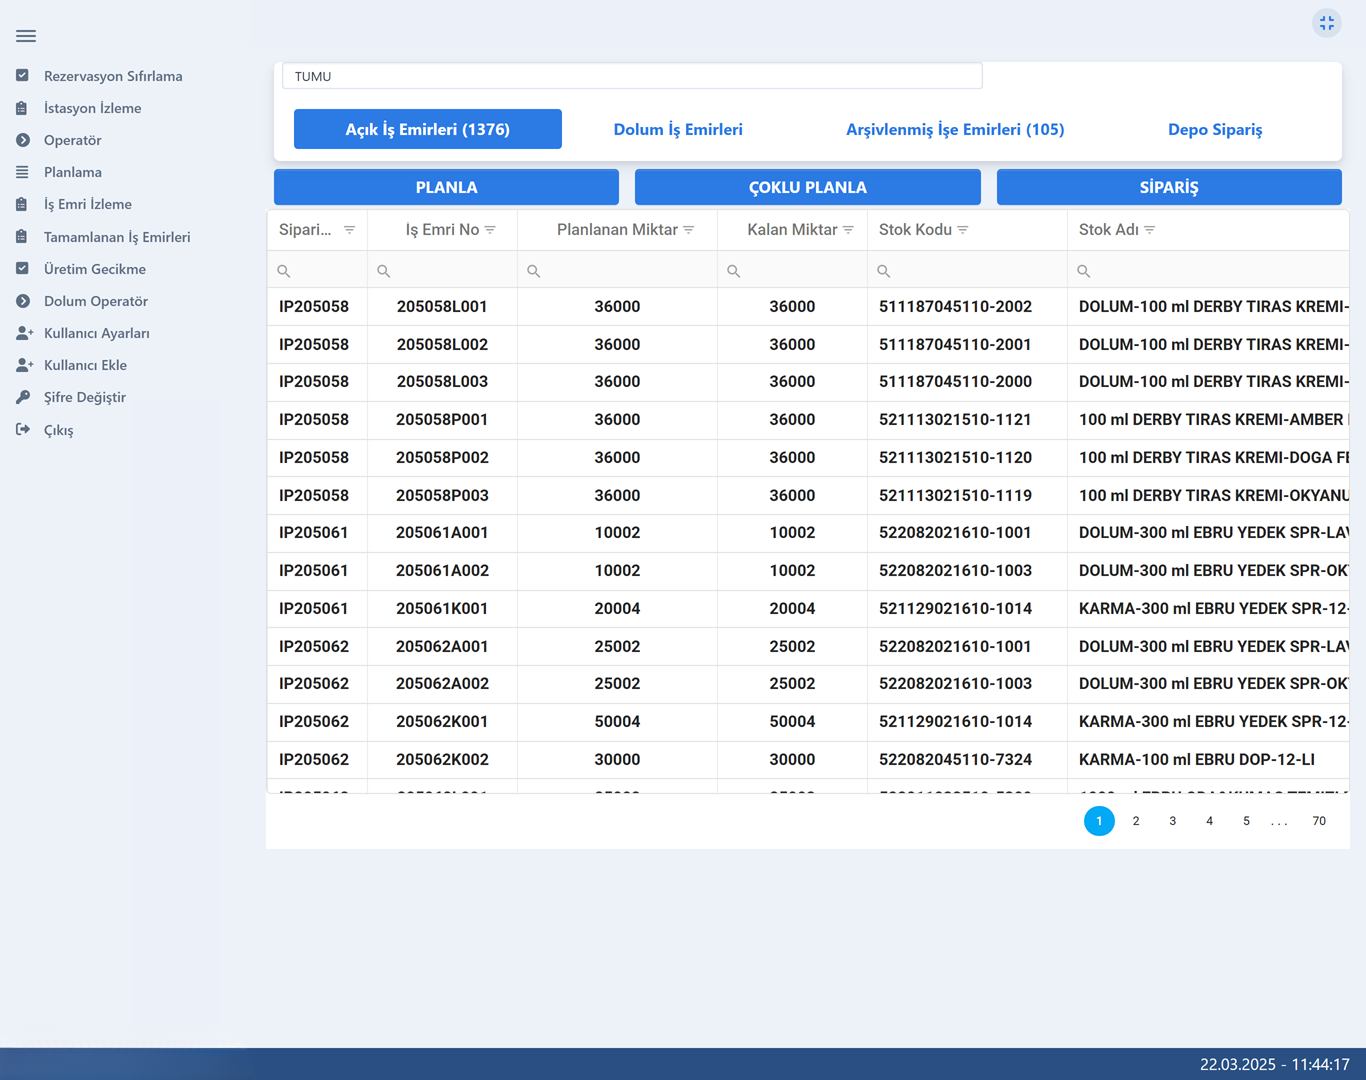Click the Planlama list icon

[x=22, y=172]
